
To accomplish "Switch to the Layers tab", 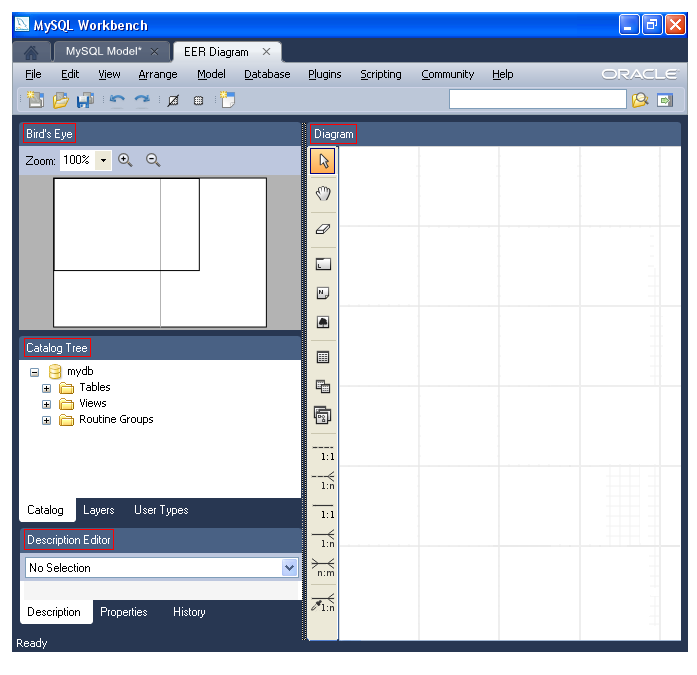I will [x=98, y=510].
